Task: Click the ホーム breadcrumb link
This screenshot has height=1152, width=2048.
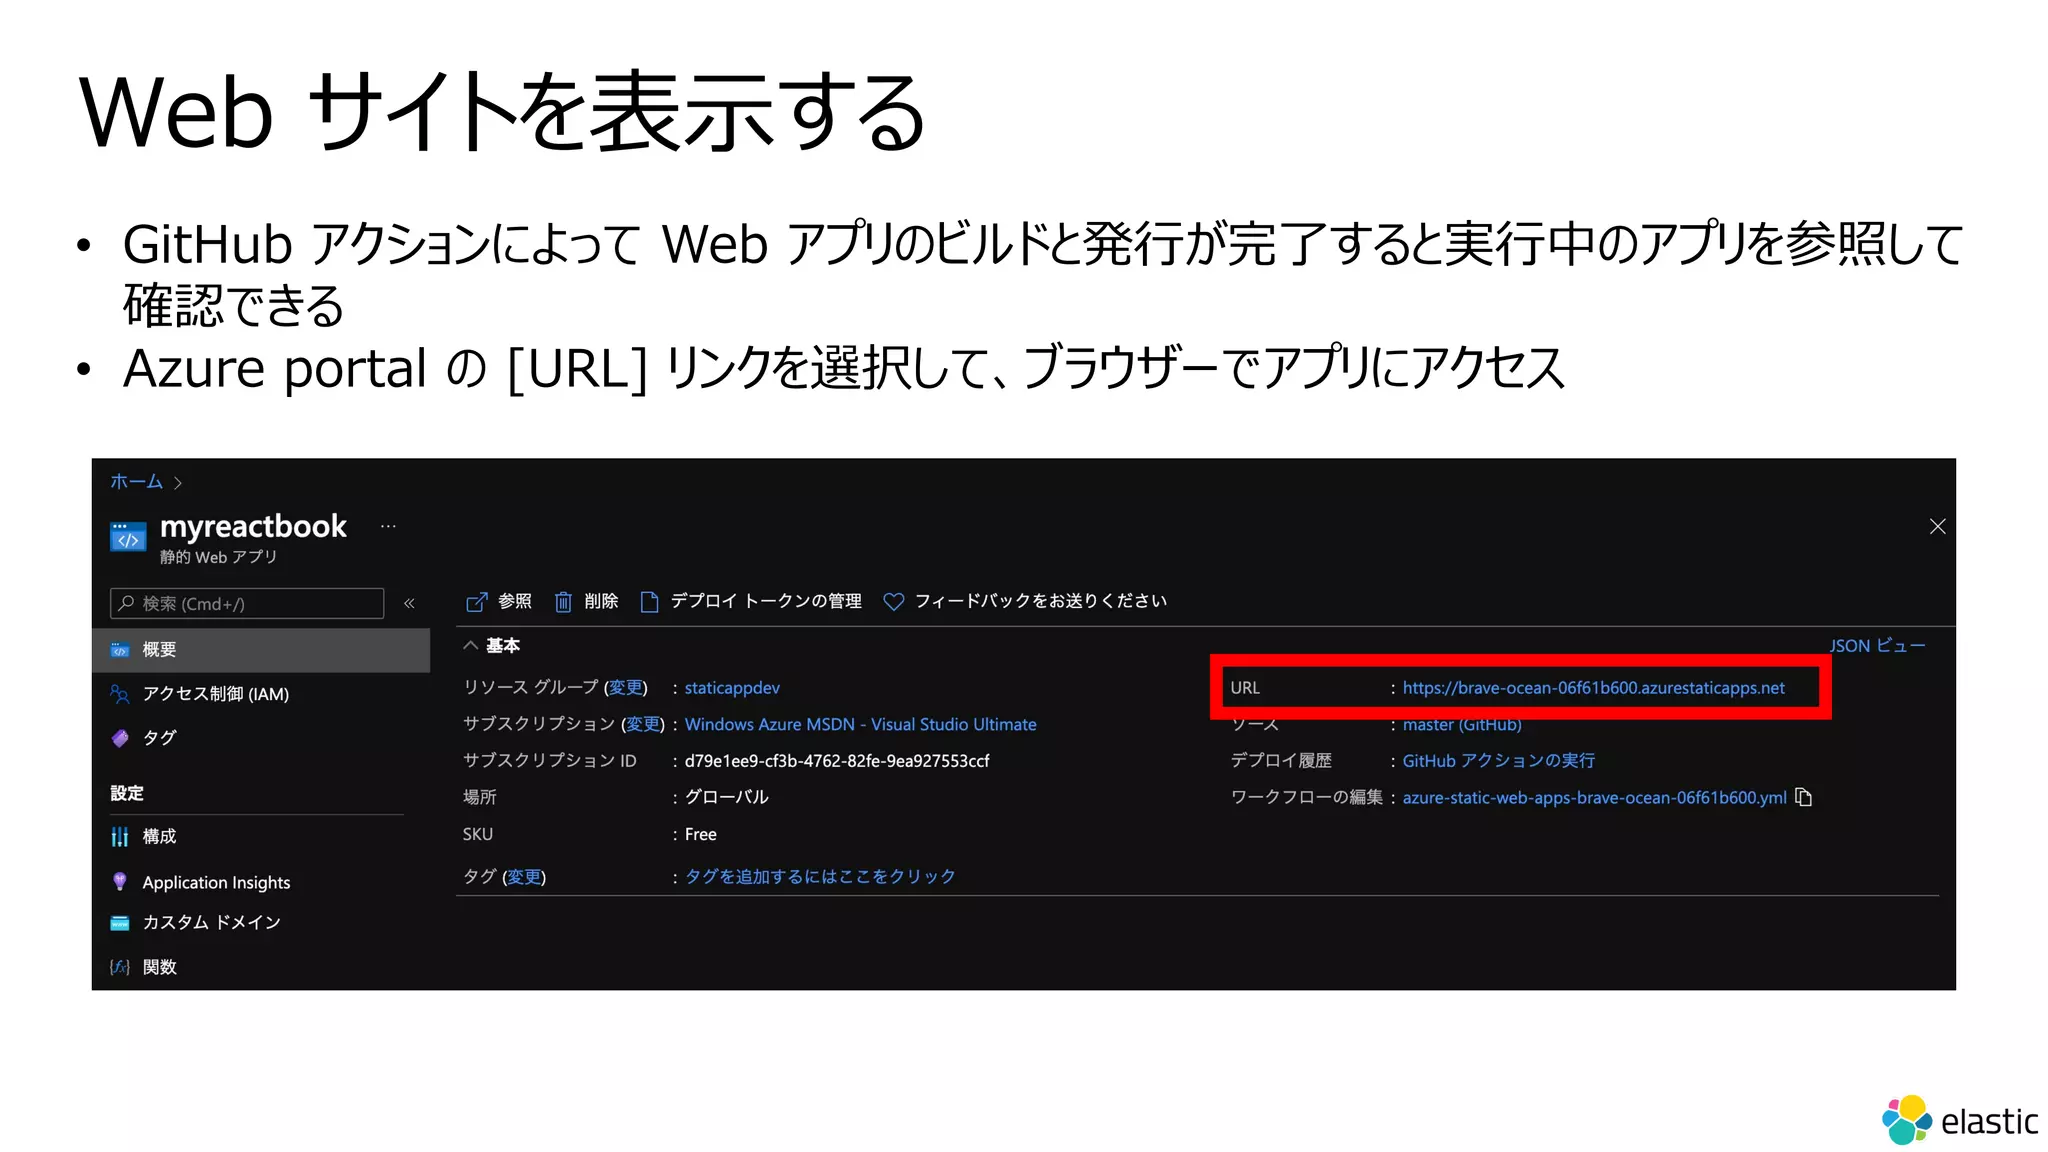Action: point(136,482)
